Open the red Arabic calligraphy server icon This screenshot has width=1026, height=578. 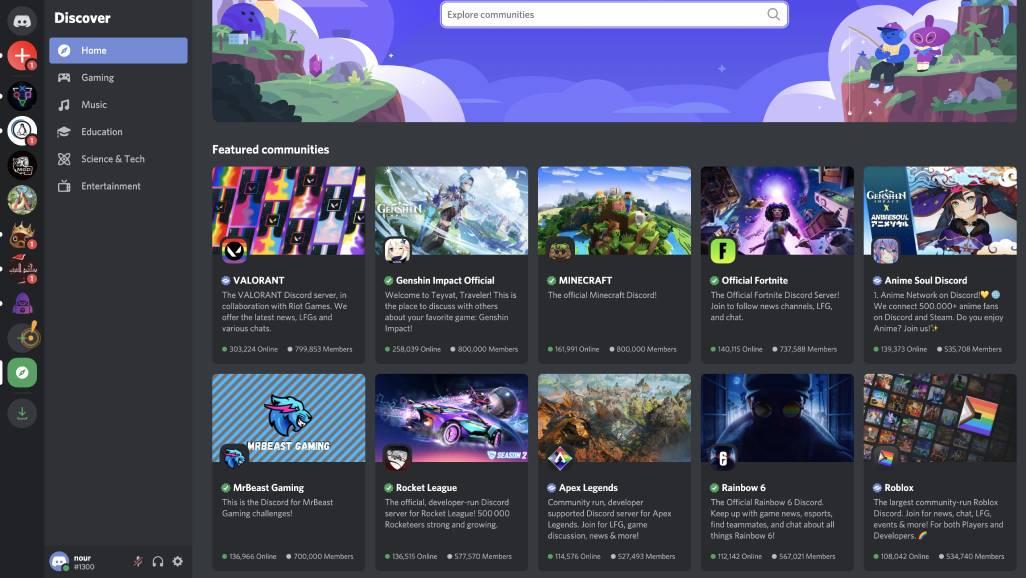point(22,268)
